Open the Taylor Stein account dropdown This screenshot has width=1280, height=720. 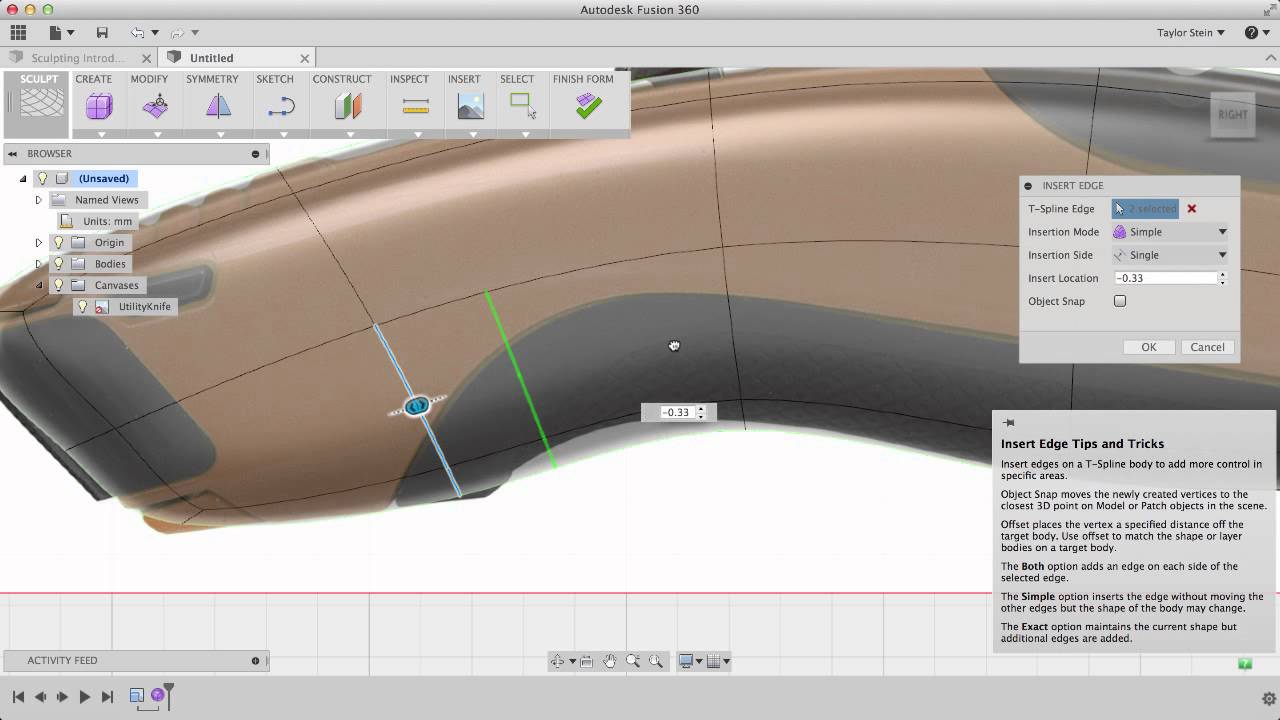coord(1191,33)
